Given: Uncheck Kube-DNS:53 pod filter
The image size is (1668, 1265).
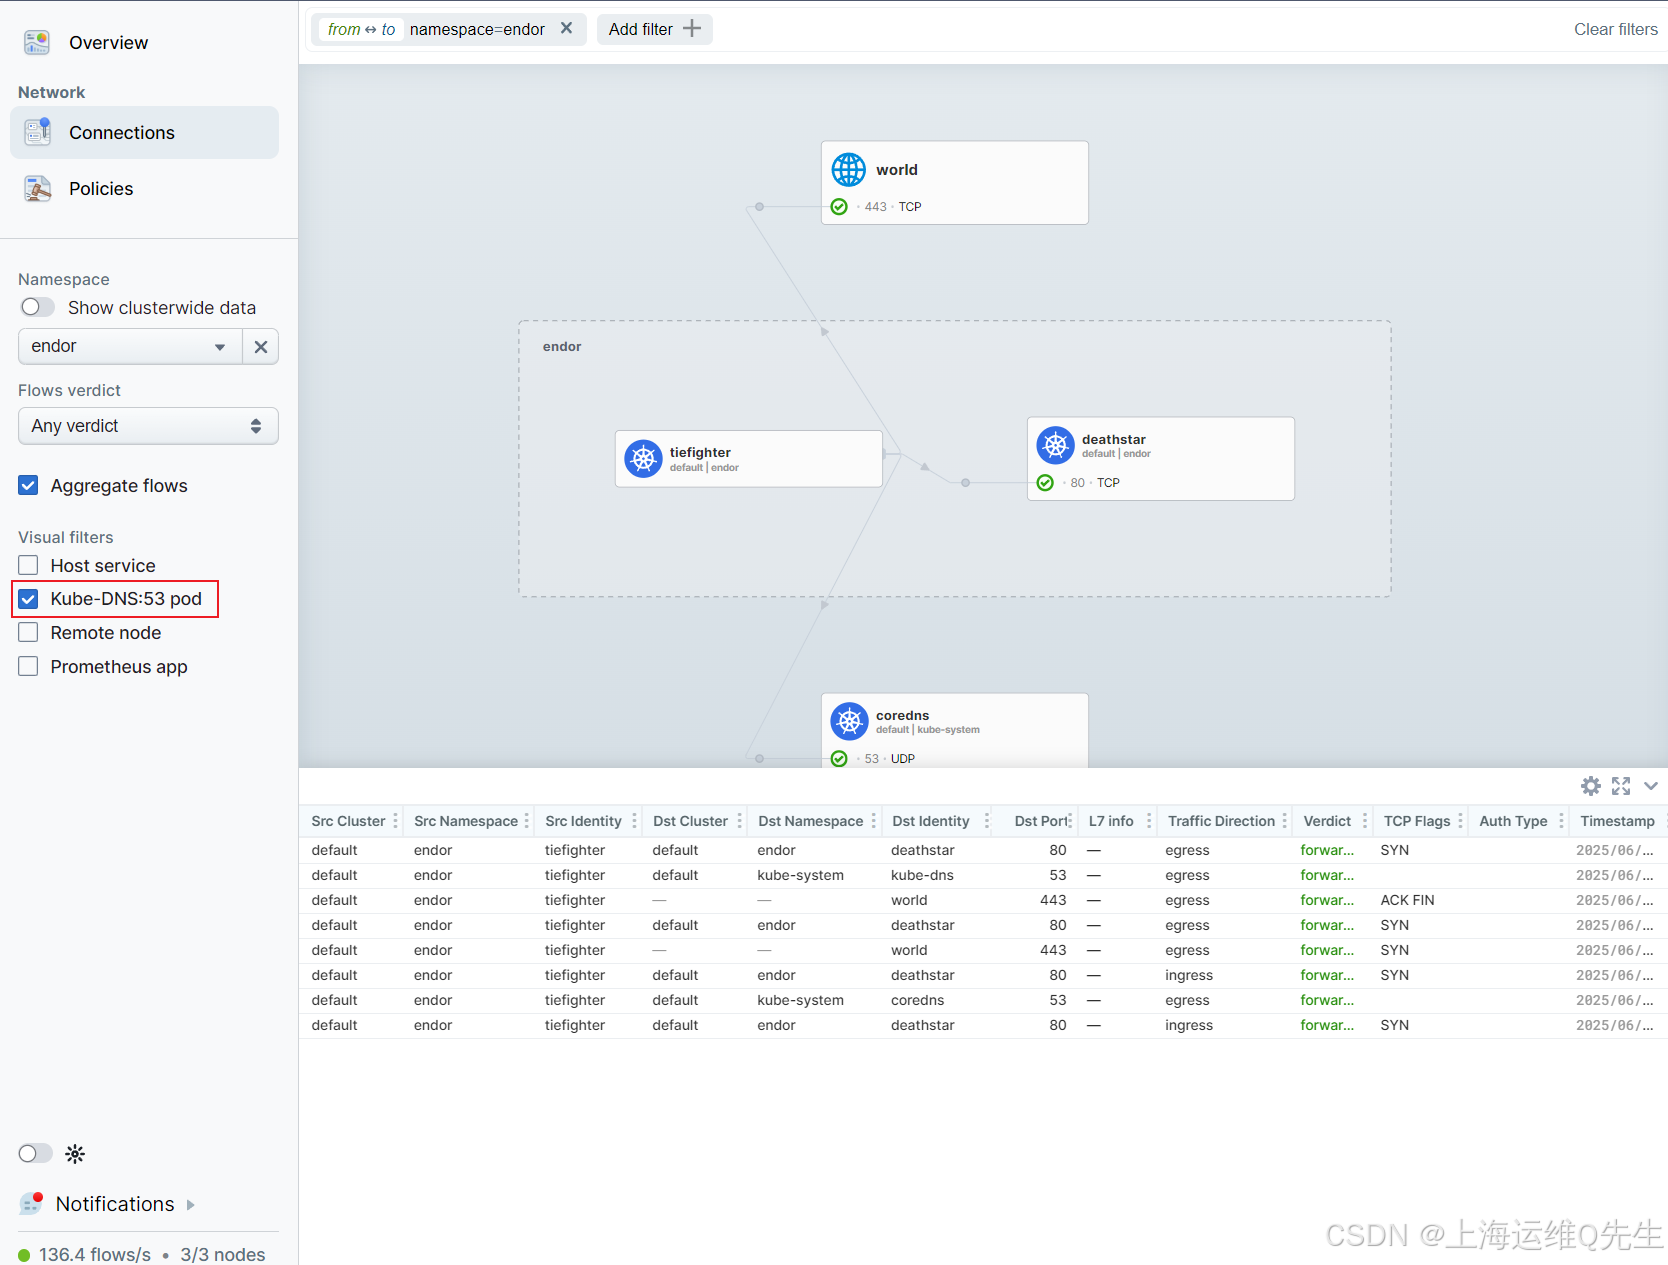Looking at the screenshot, I should 28,599.
